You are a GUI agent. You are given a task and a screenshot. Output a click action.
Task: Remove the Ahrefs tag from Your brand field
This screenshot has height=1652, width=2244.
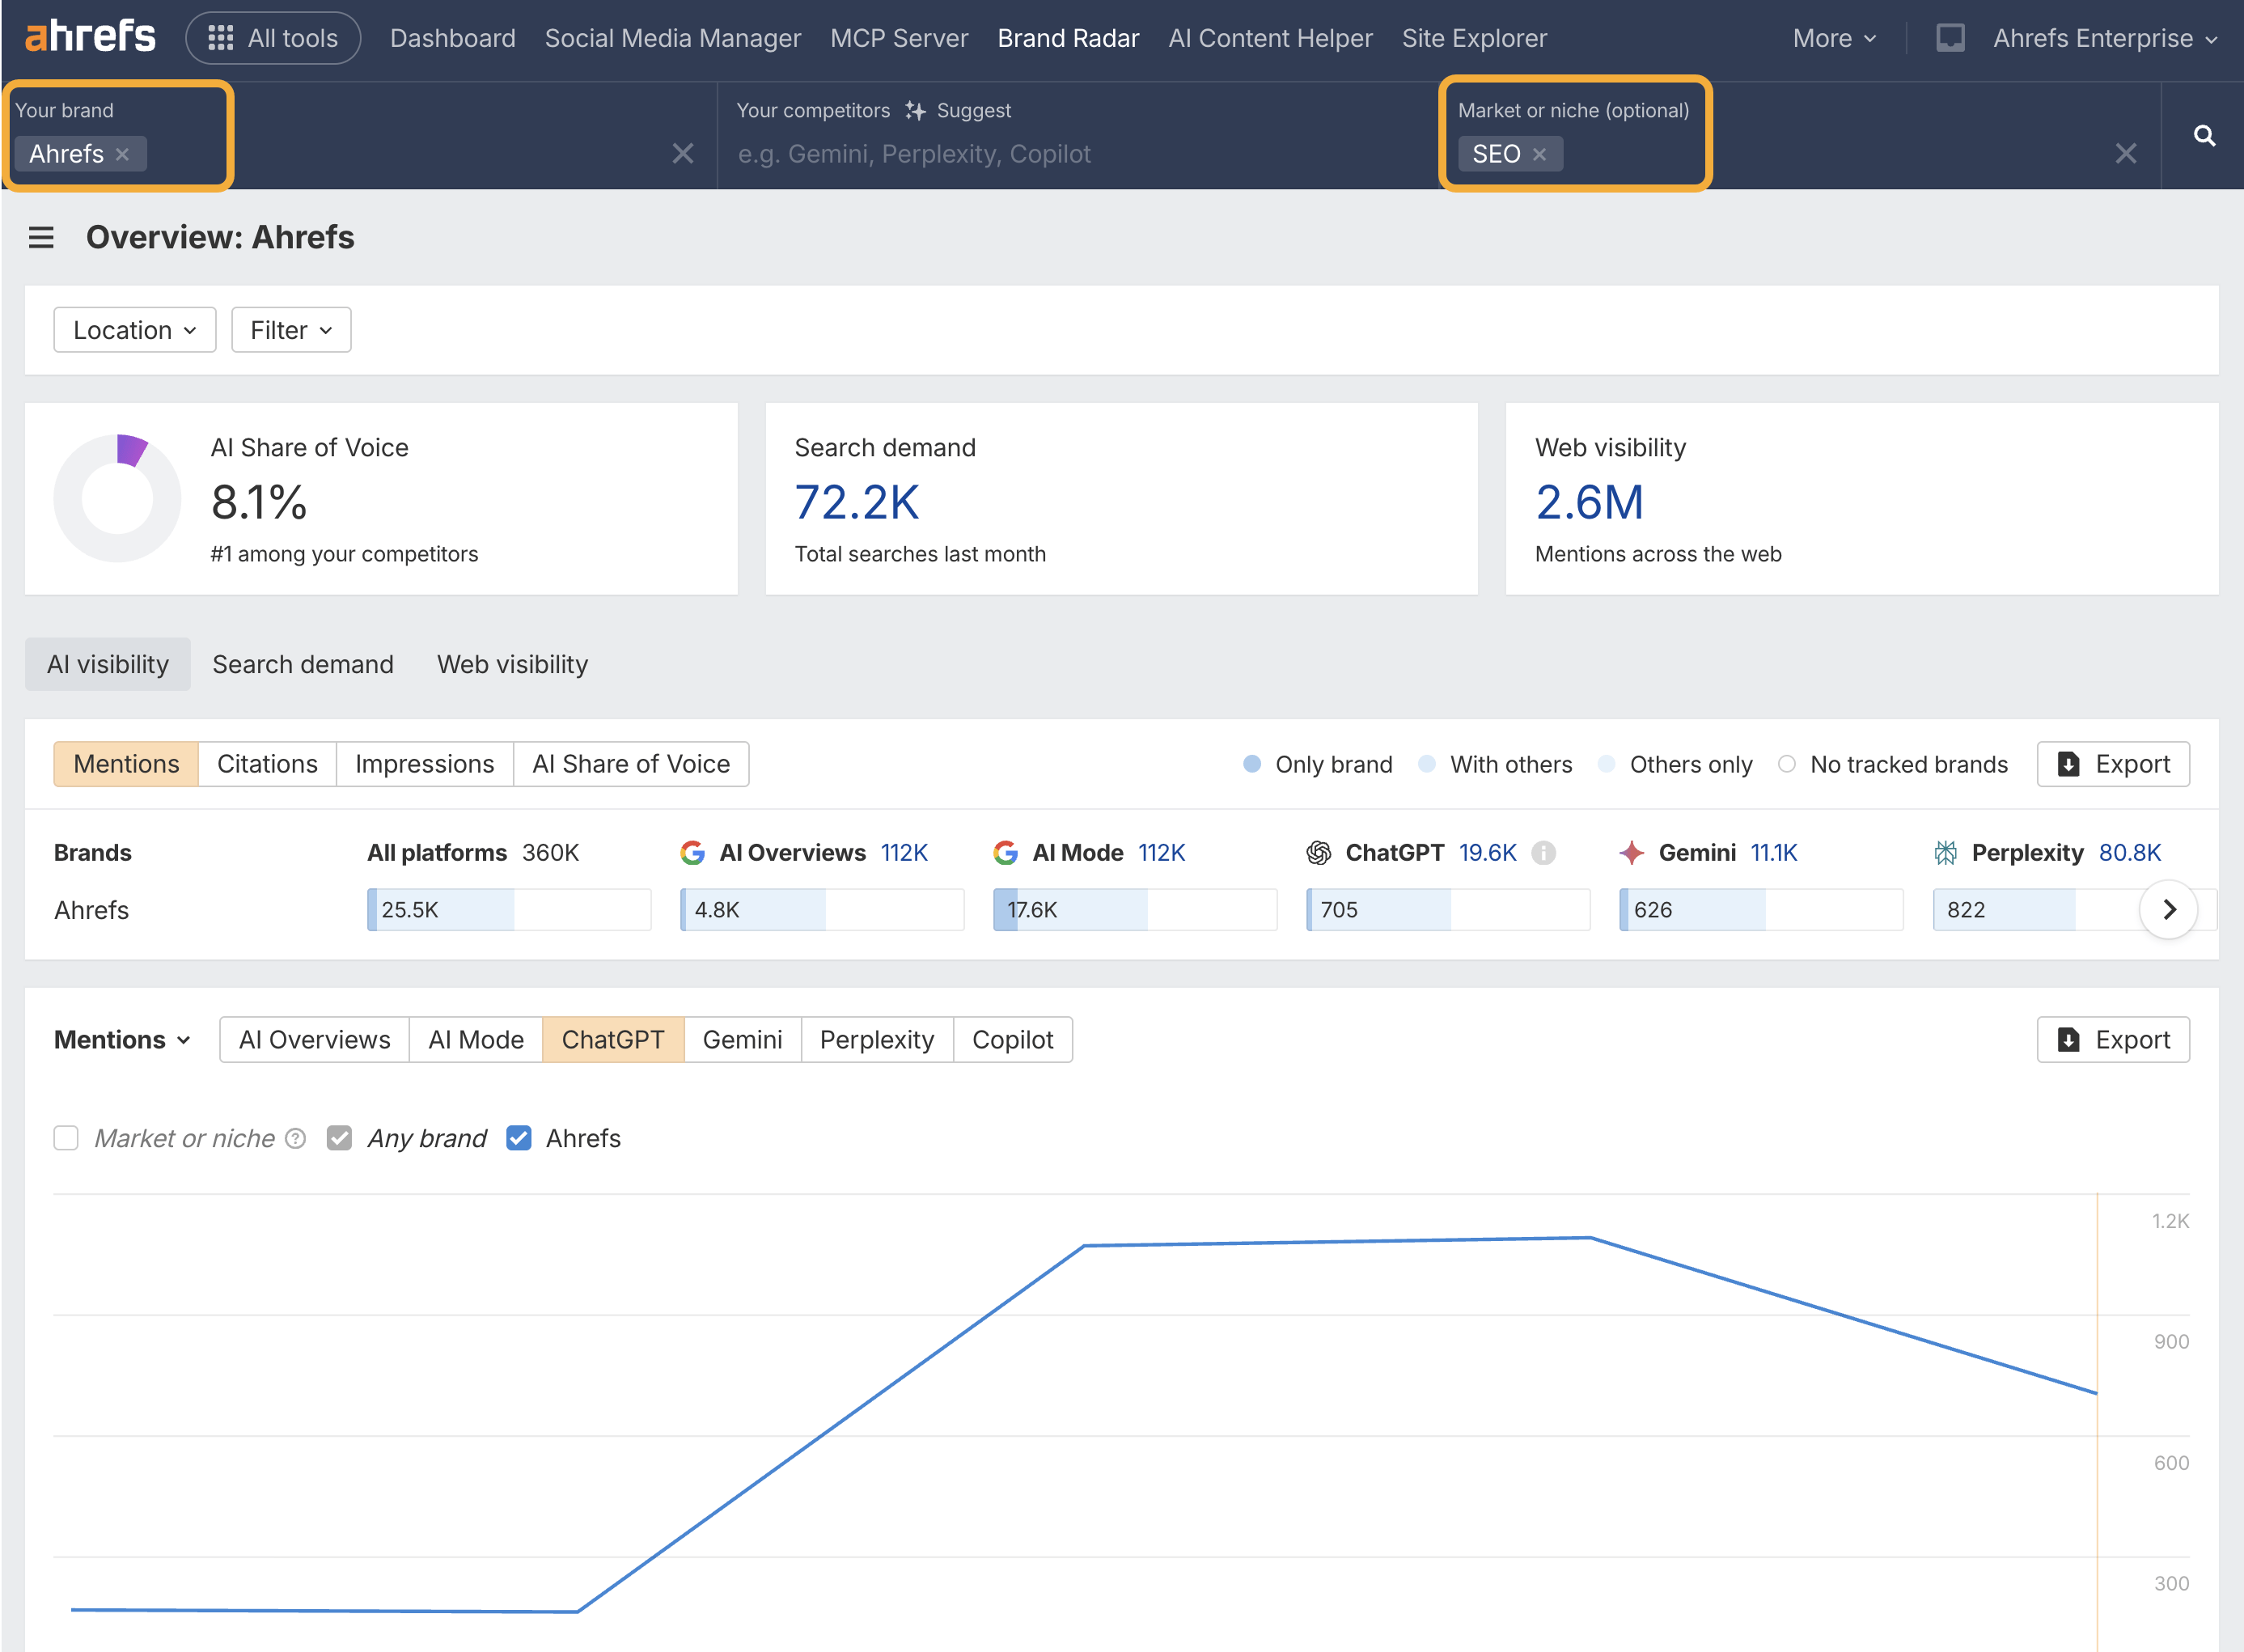coord(123,154)
